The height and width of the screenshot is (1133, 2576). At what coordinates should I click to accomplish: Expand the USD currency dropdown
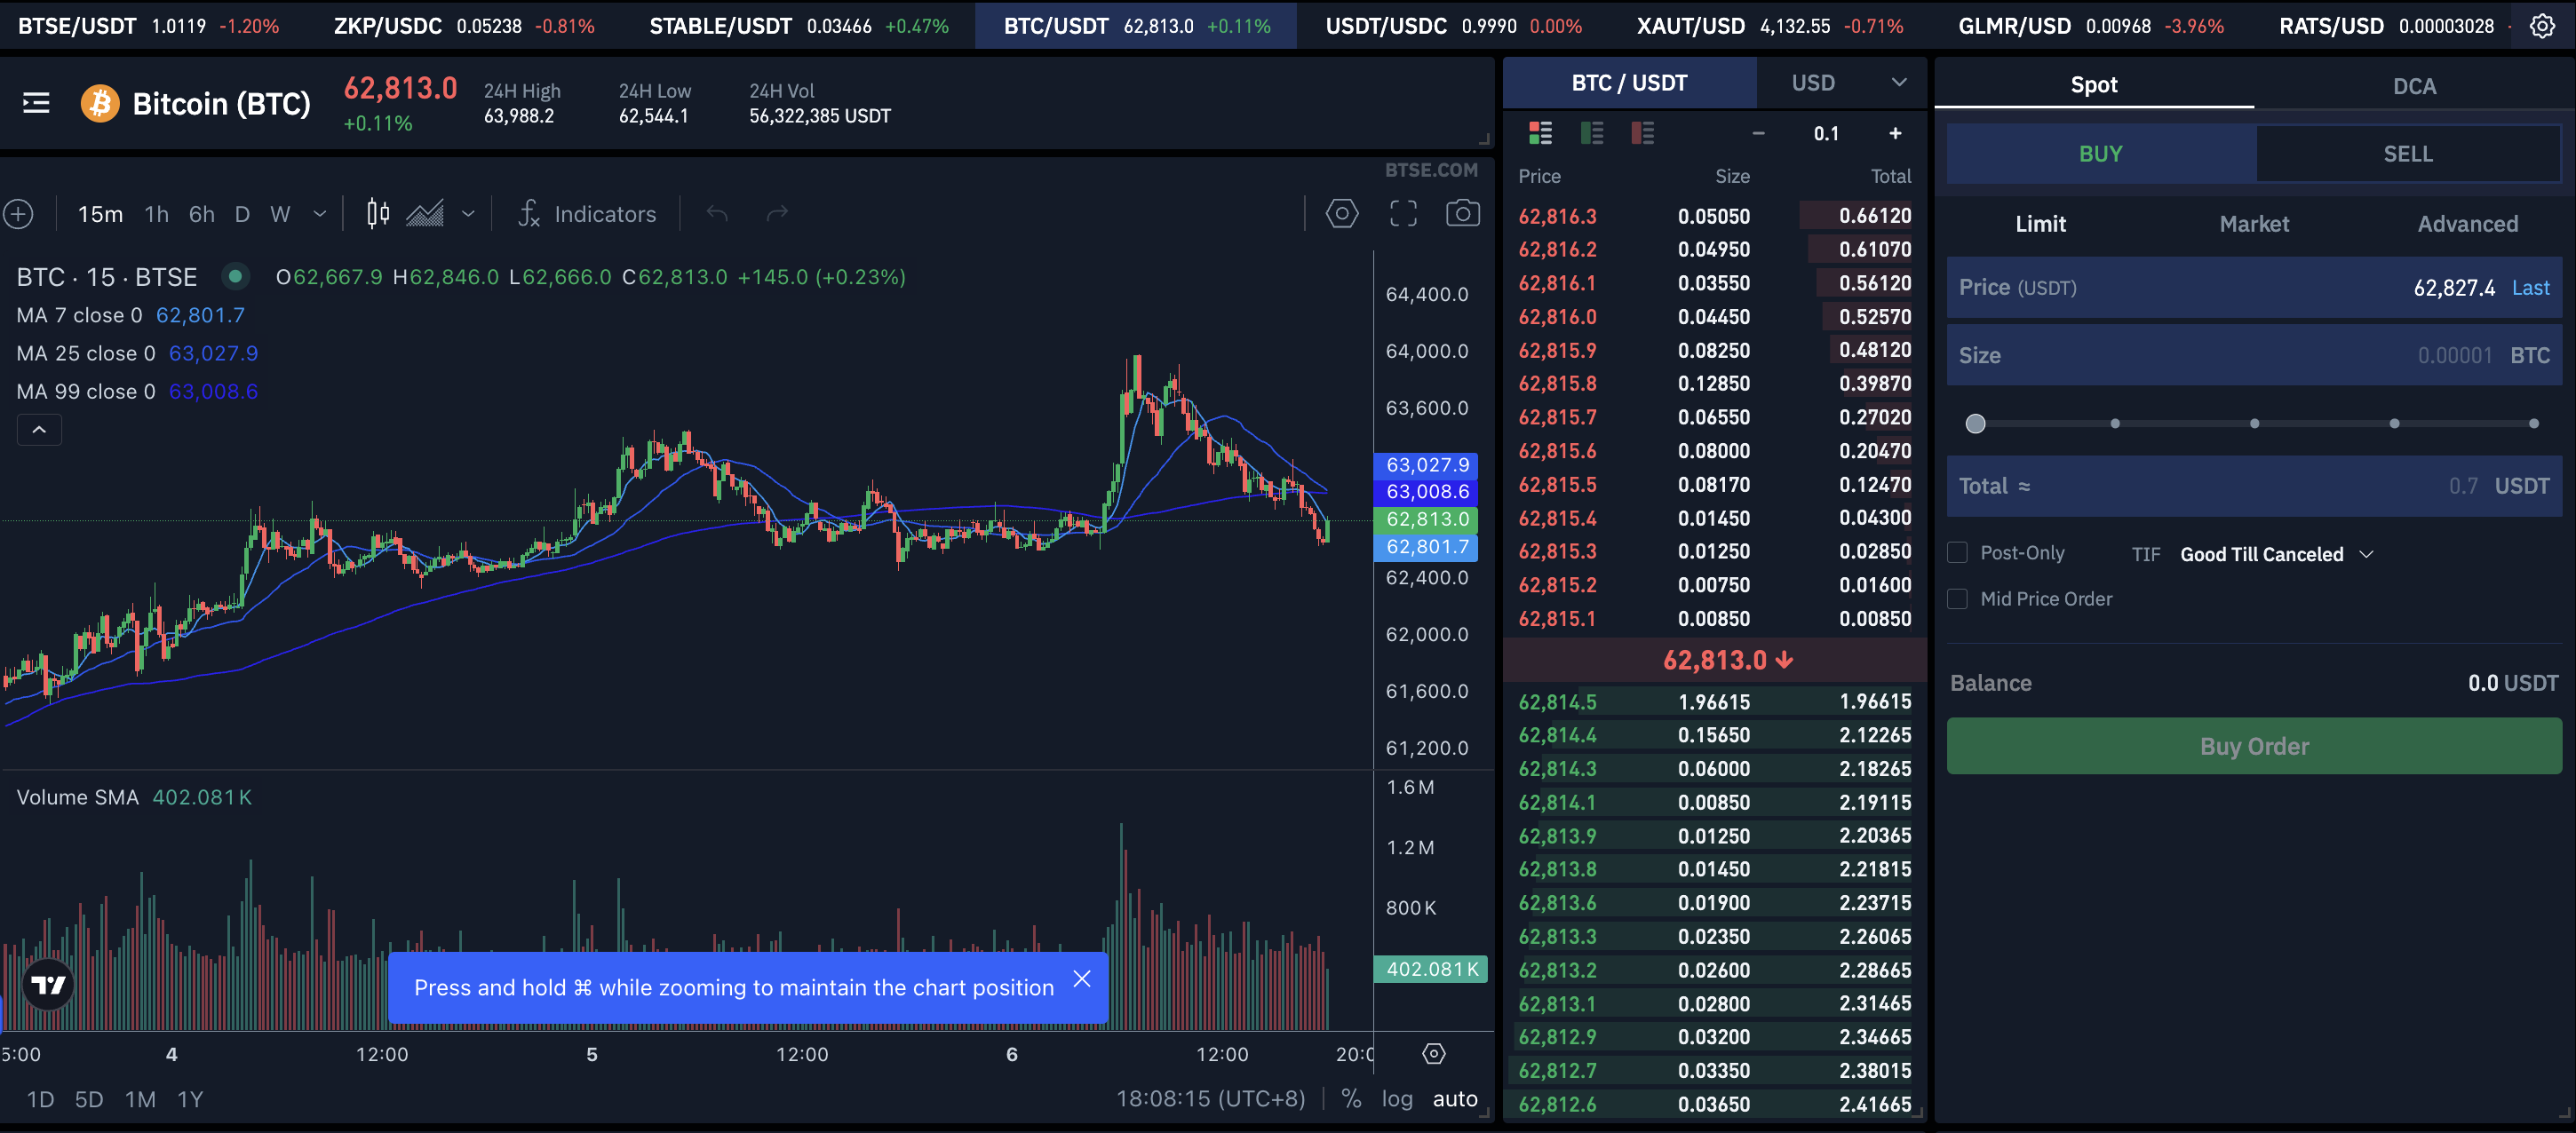click(1899, 83)
